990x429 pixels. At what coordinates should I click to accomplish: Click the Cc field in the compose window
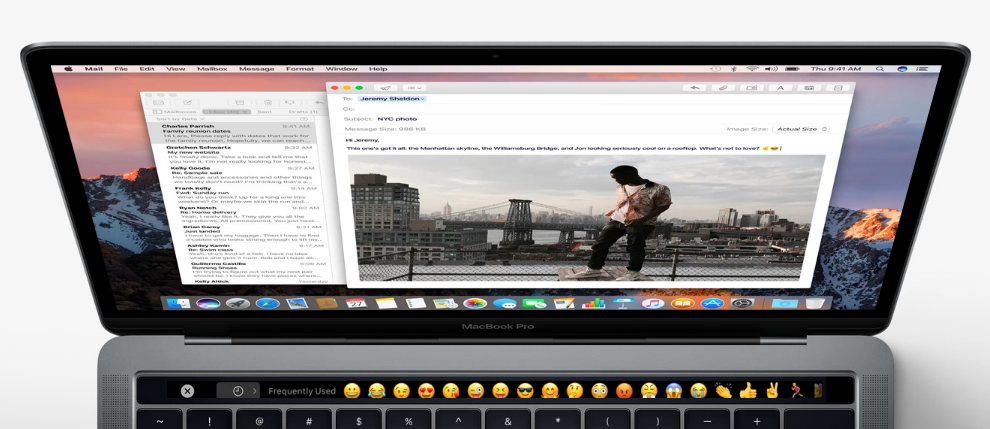pyautogui.click(x=593, y=109)
